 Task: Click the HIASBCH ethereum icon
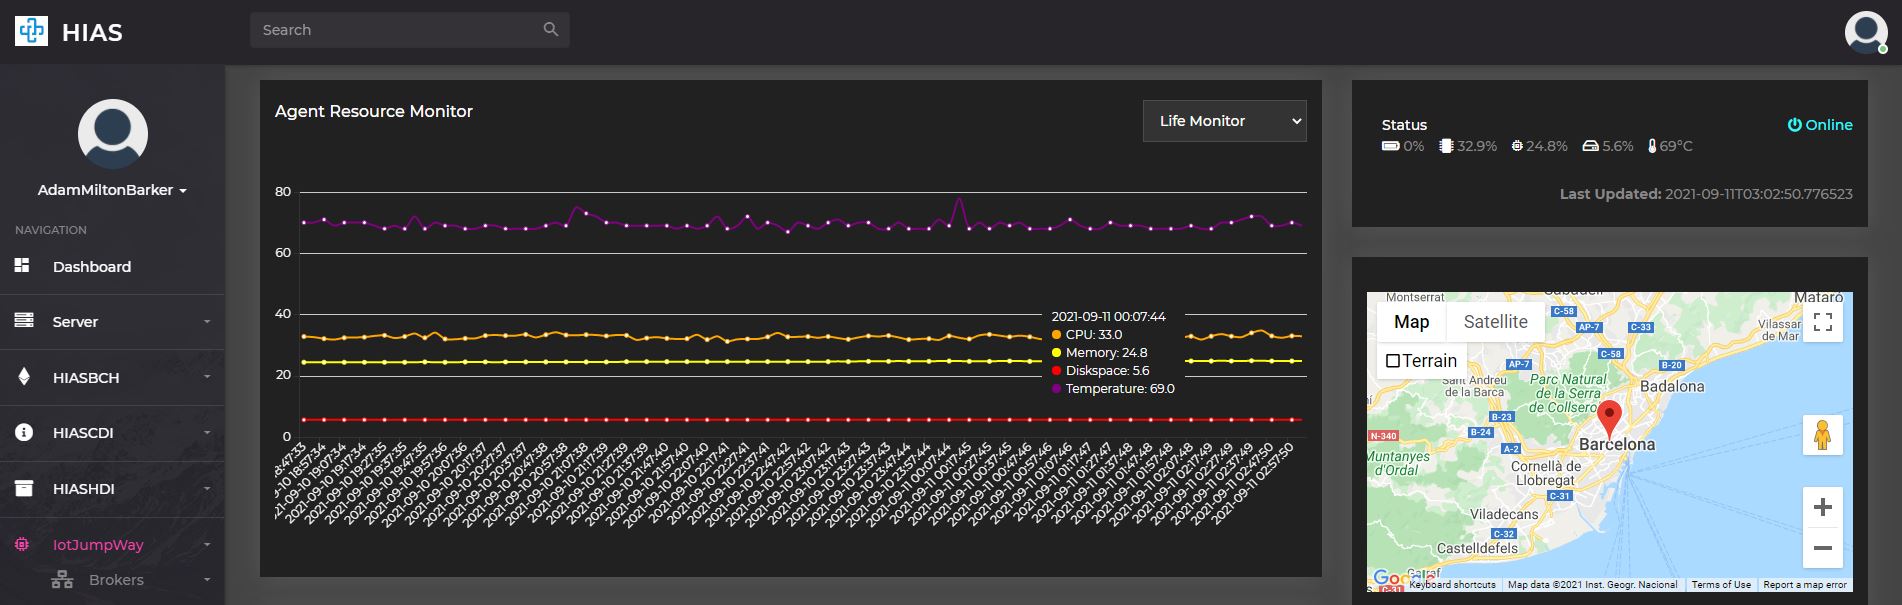click(x=24, y=377)
